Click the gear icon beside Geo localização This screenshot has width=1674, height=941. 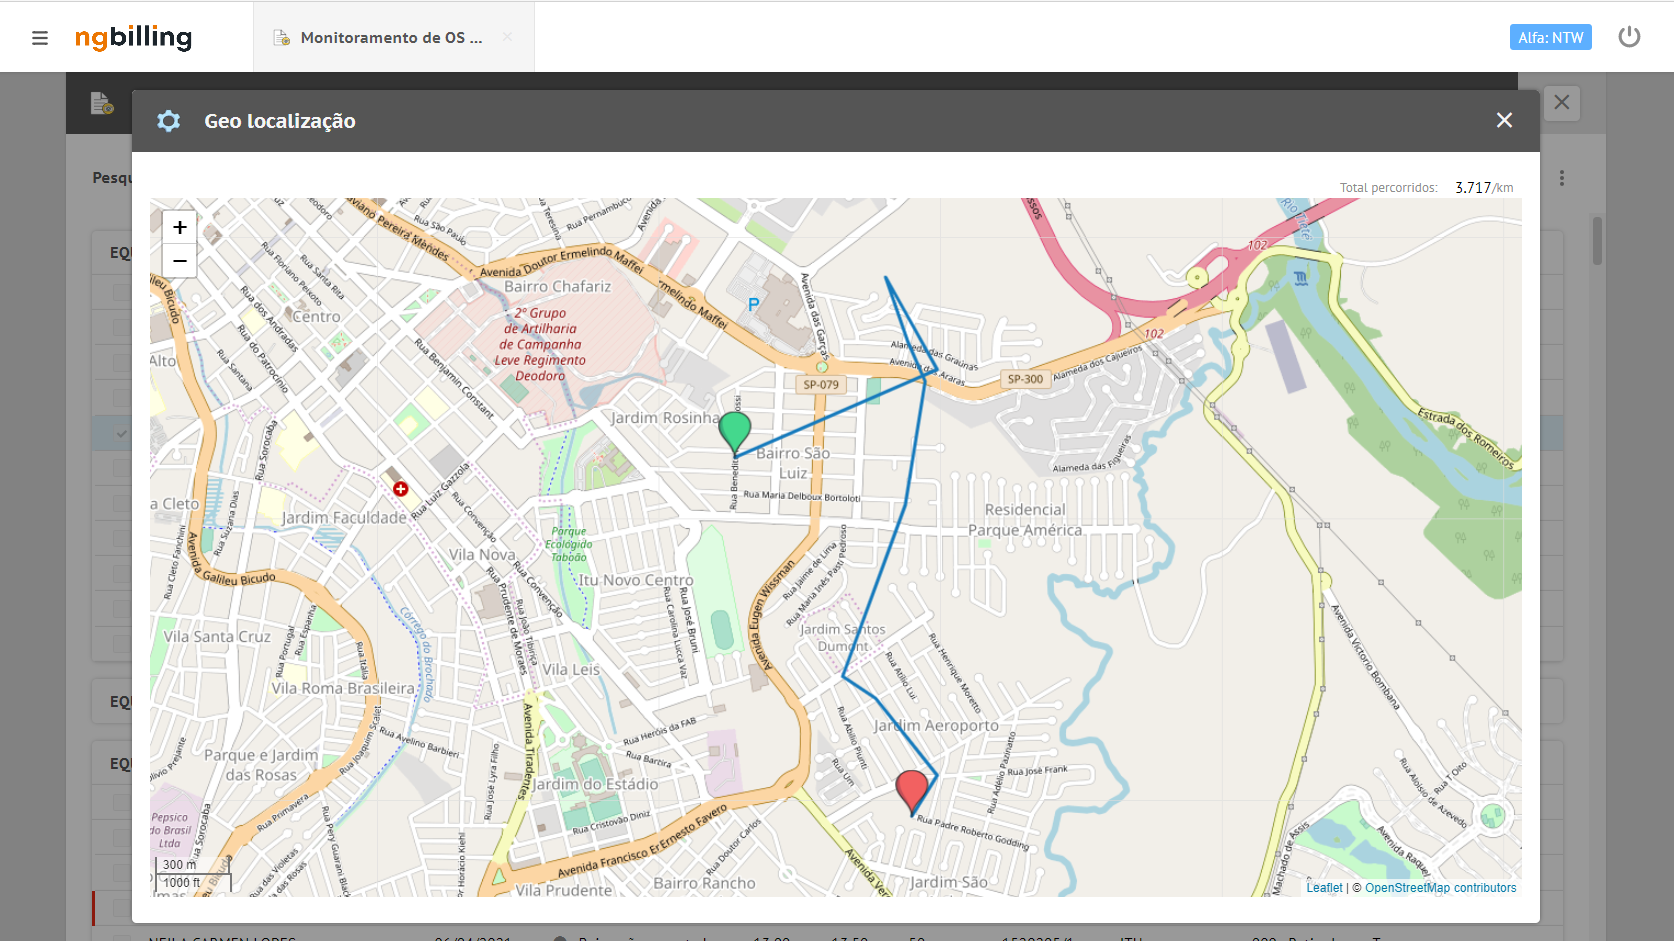pyautogui.click(x=169, y=121)
